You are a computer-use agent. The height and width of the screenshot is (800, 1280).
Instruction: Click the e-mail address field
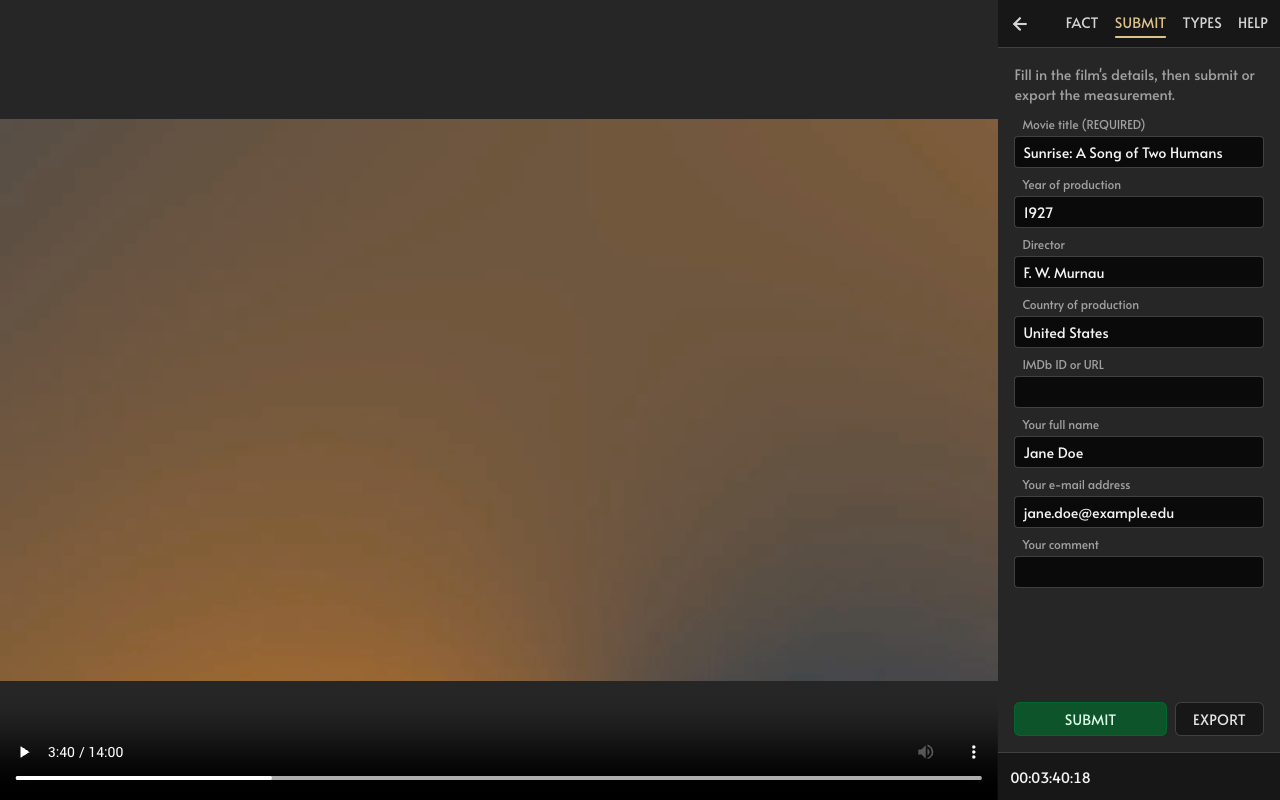pos(1139,512)
